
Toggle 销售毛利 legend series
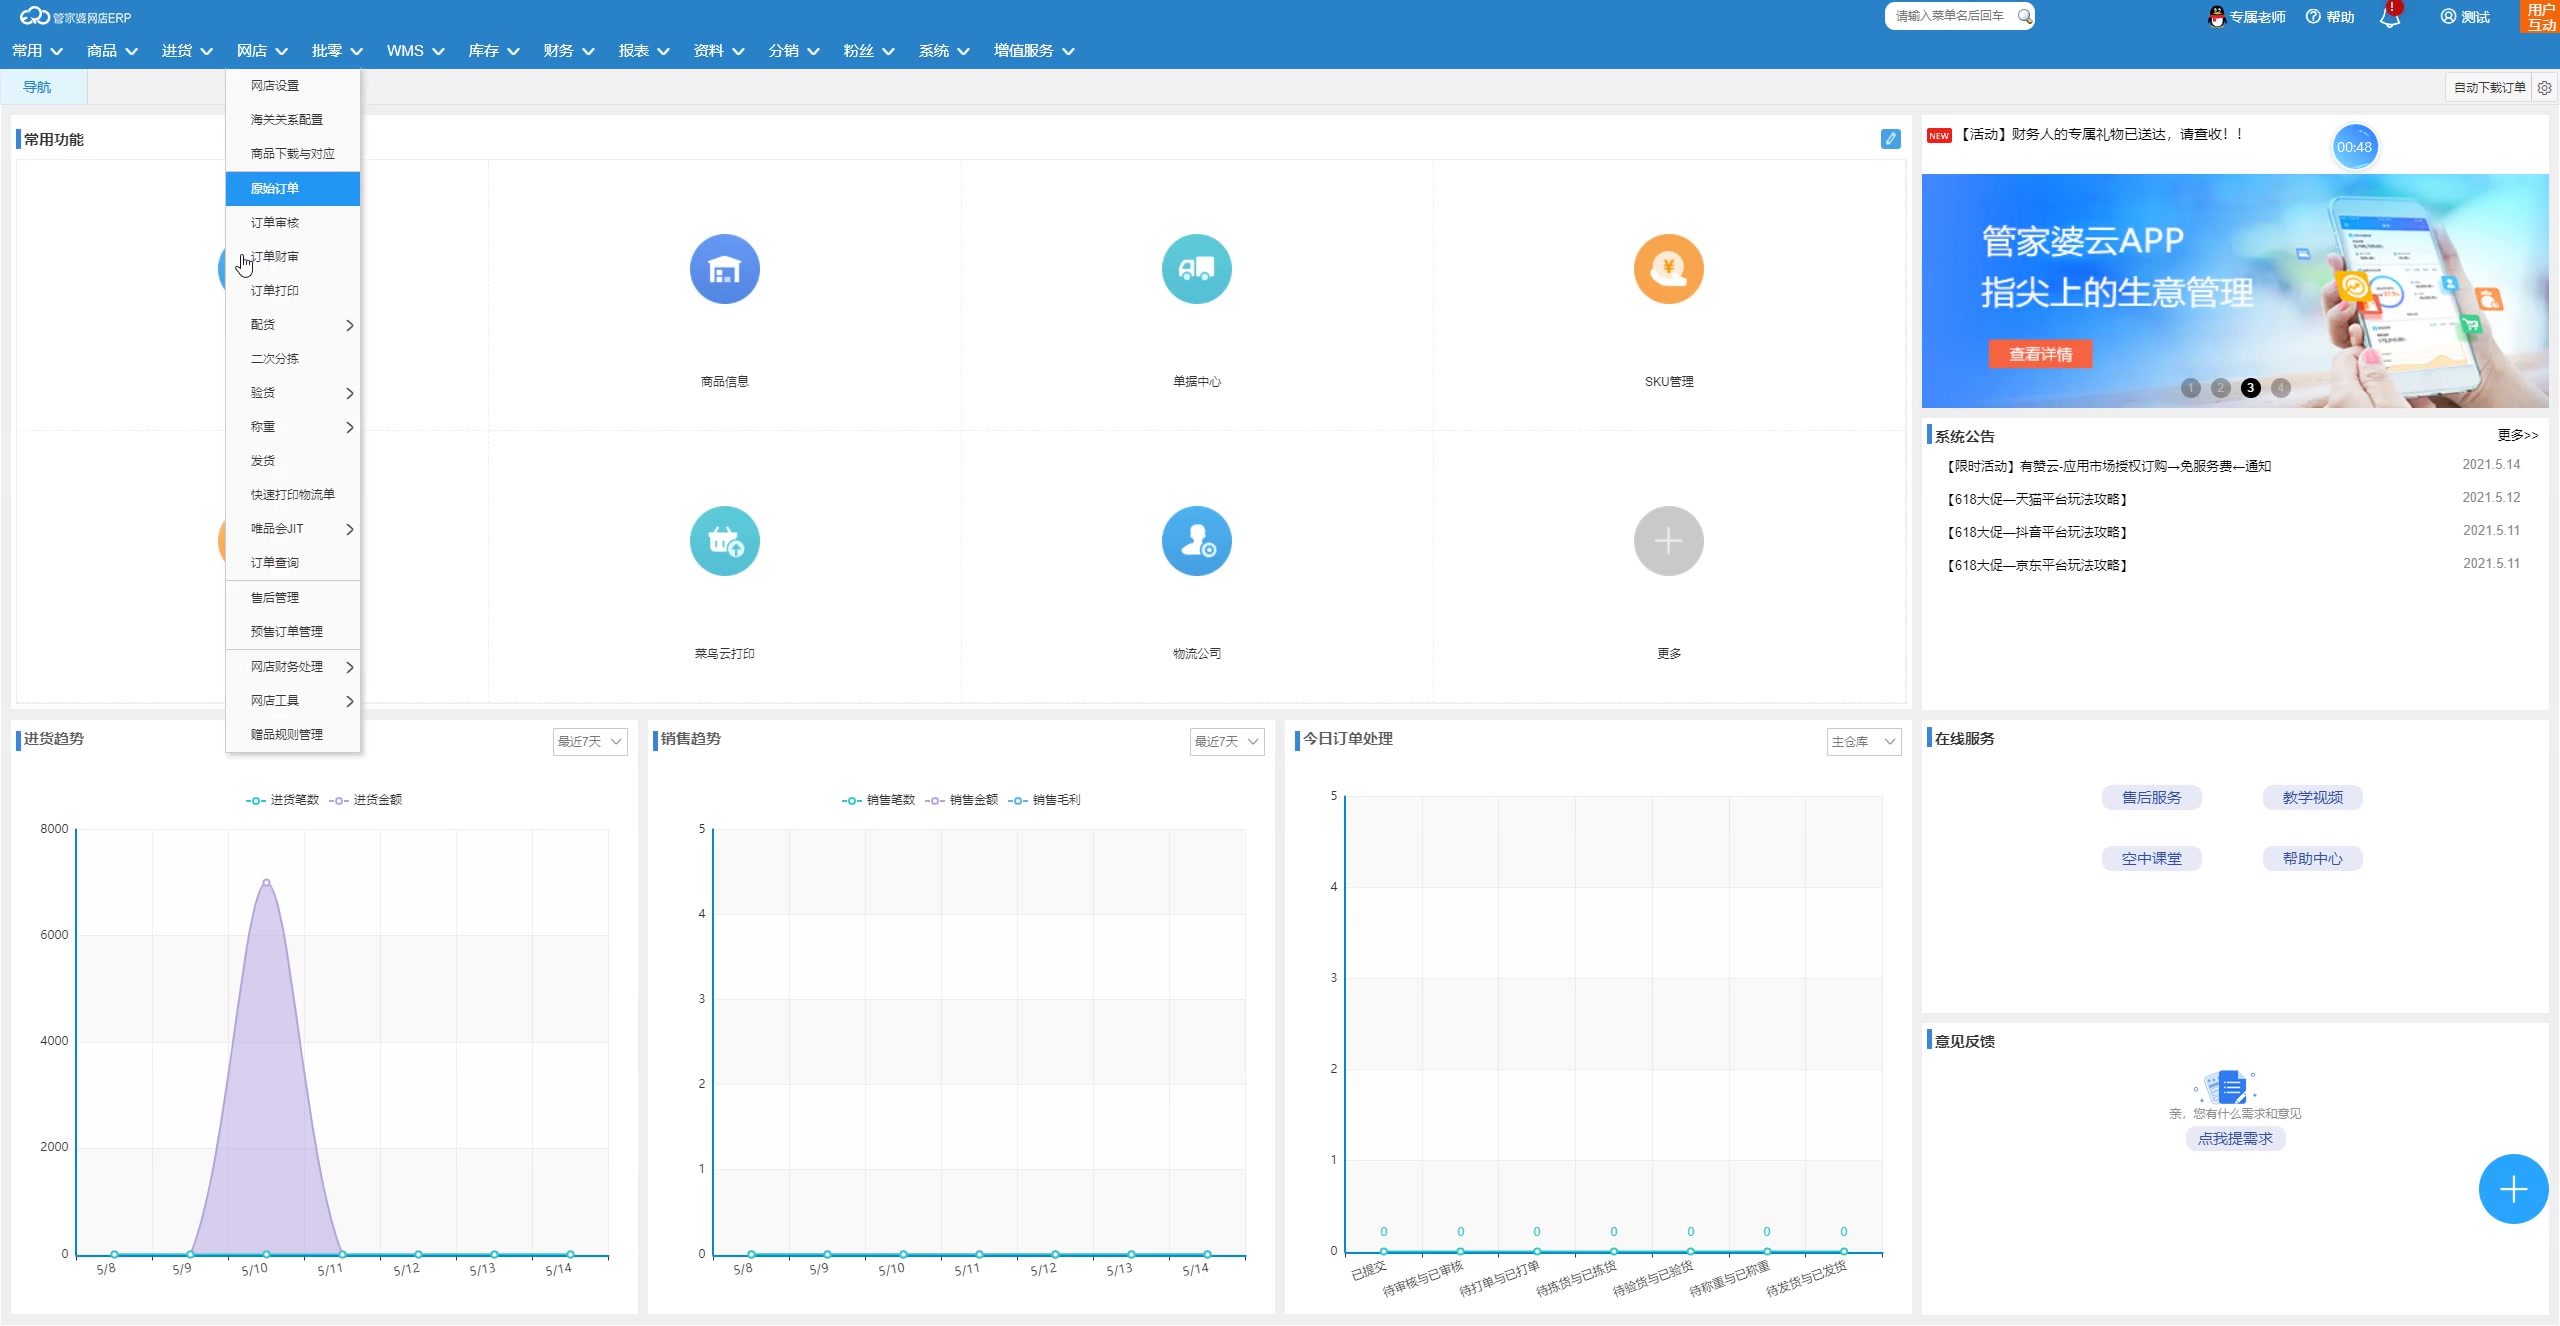pos(1044,800)
